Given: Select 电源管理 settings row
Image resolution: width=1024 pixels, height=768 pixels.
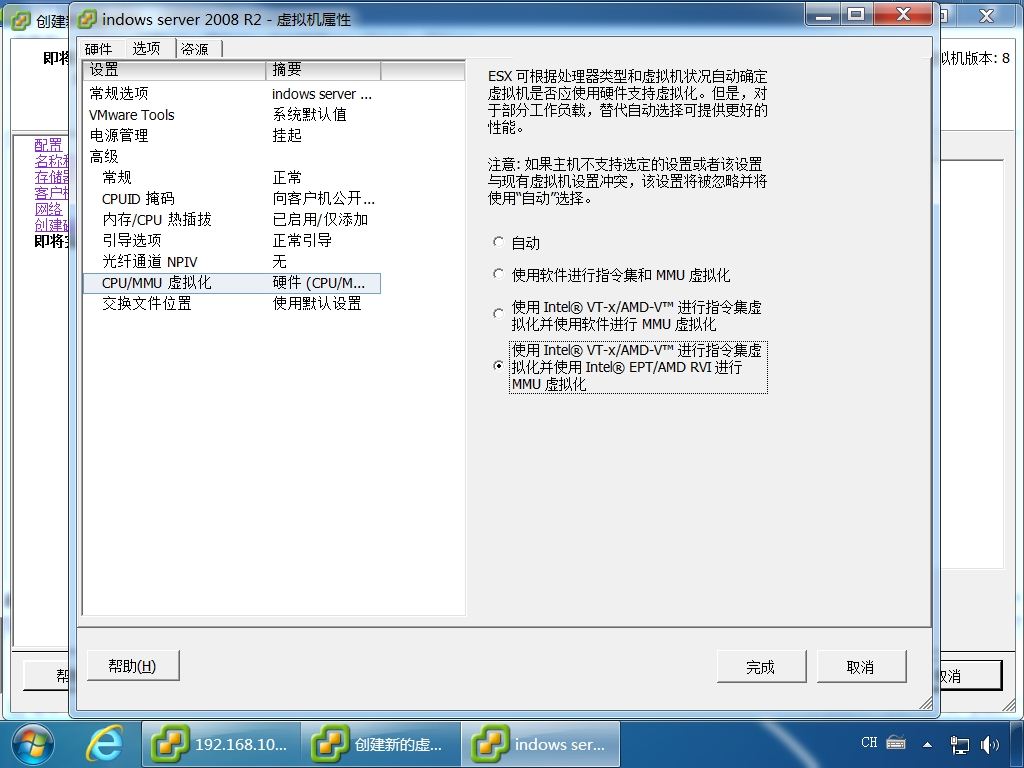Looking at the screenshot, I should [x=232, y=135].
